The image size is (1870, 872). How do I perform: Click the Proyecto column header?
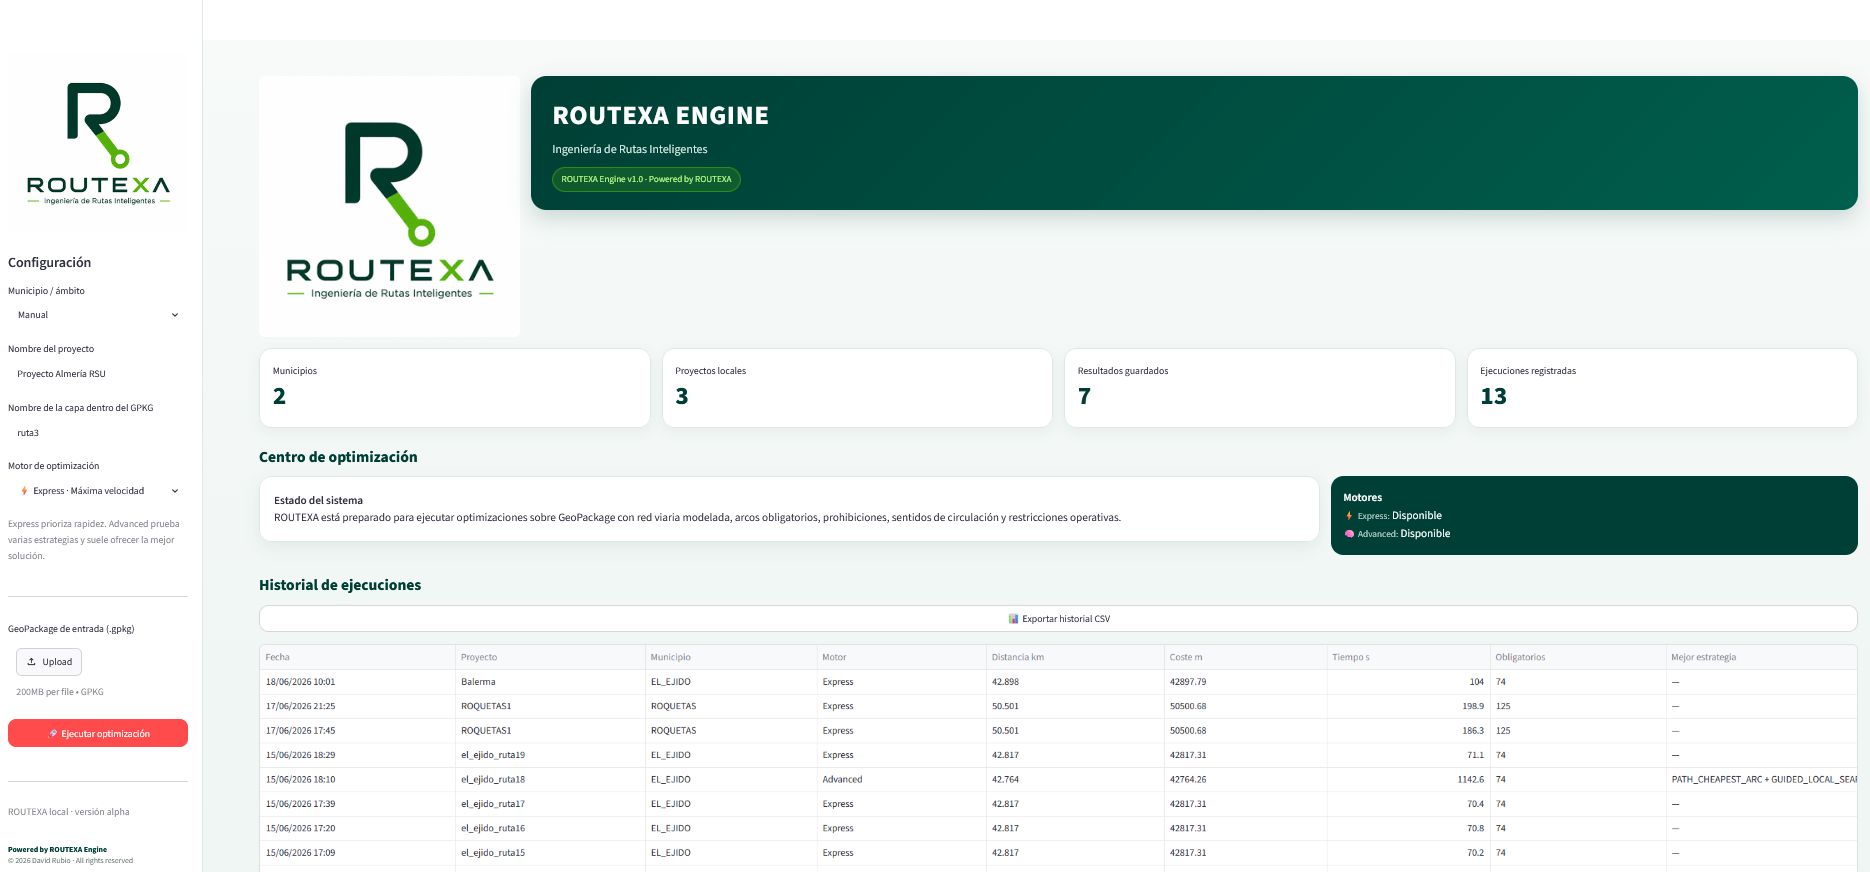pyautogui.click(x=550, y=657)
